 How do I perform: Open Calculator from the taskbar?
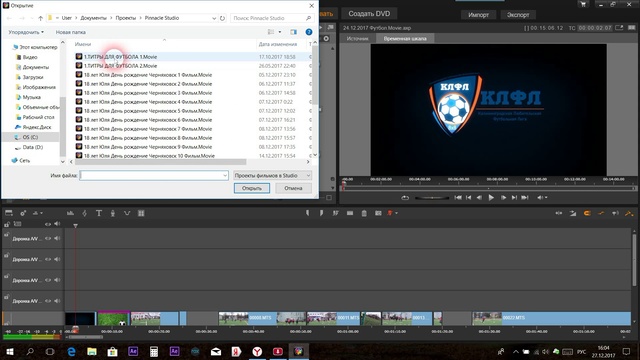point(154,351)
